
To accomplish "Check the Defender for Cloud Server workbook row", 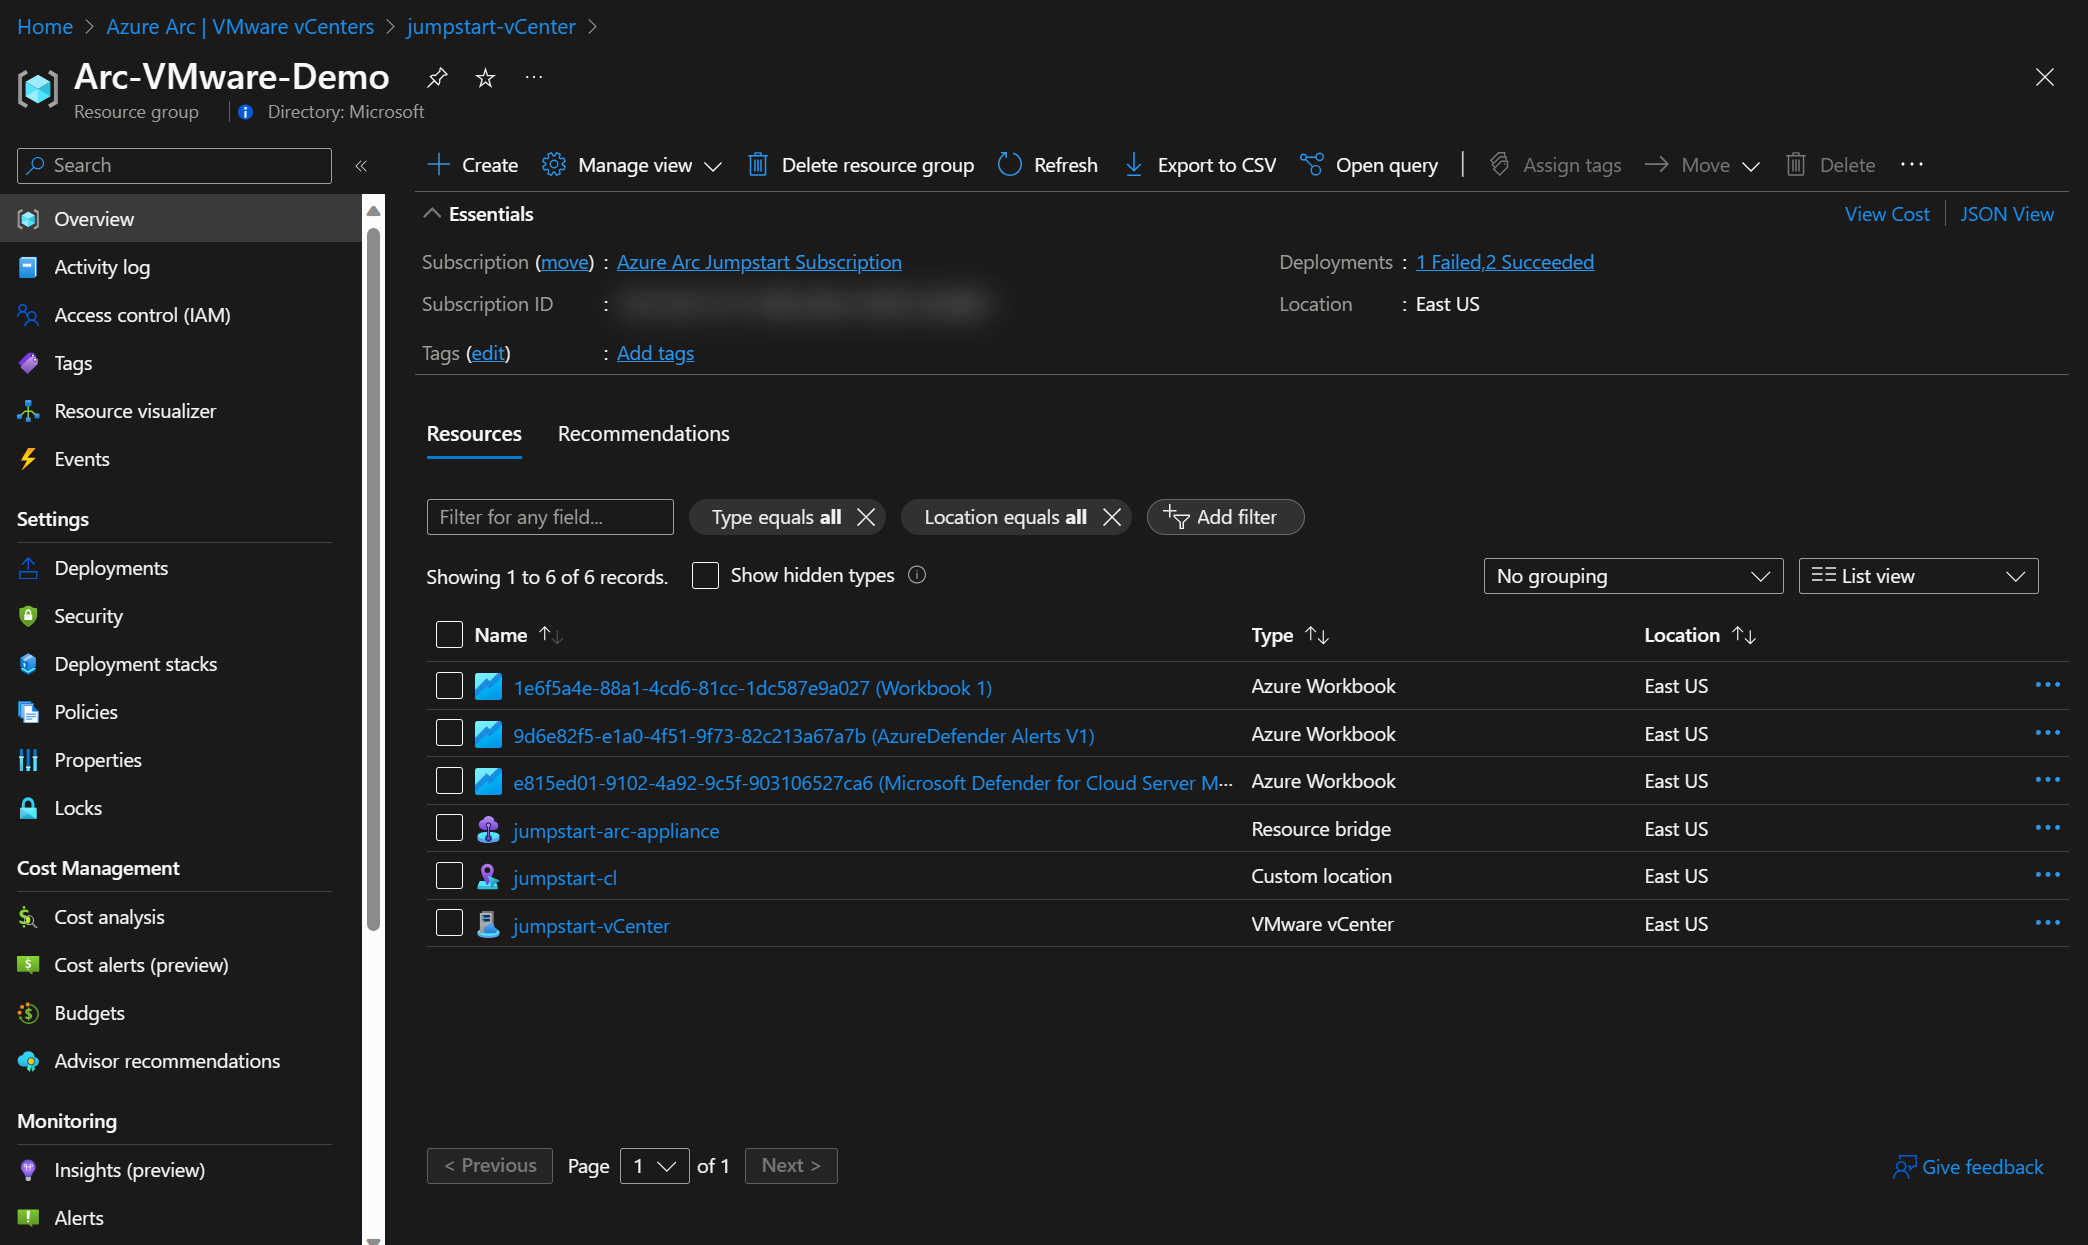I will pos(449,781).
